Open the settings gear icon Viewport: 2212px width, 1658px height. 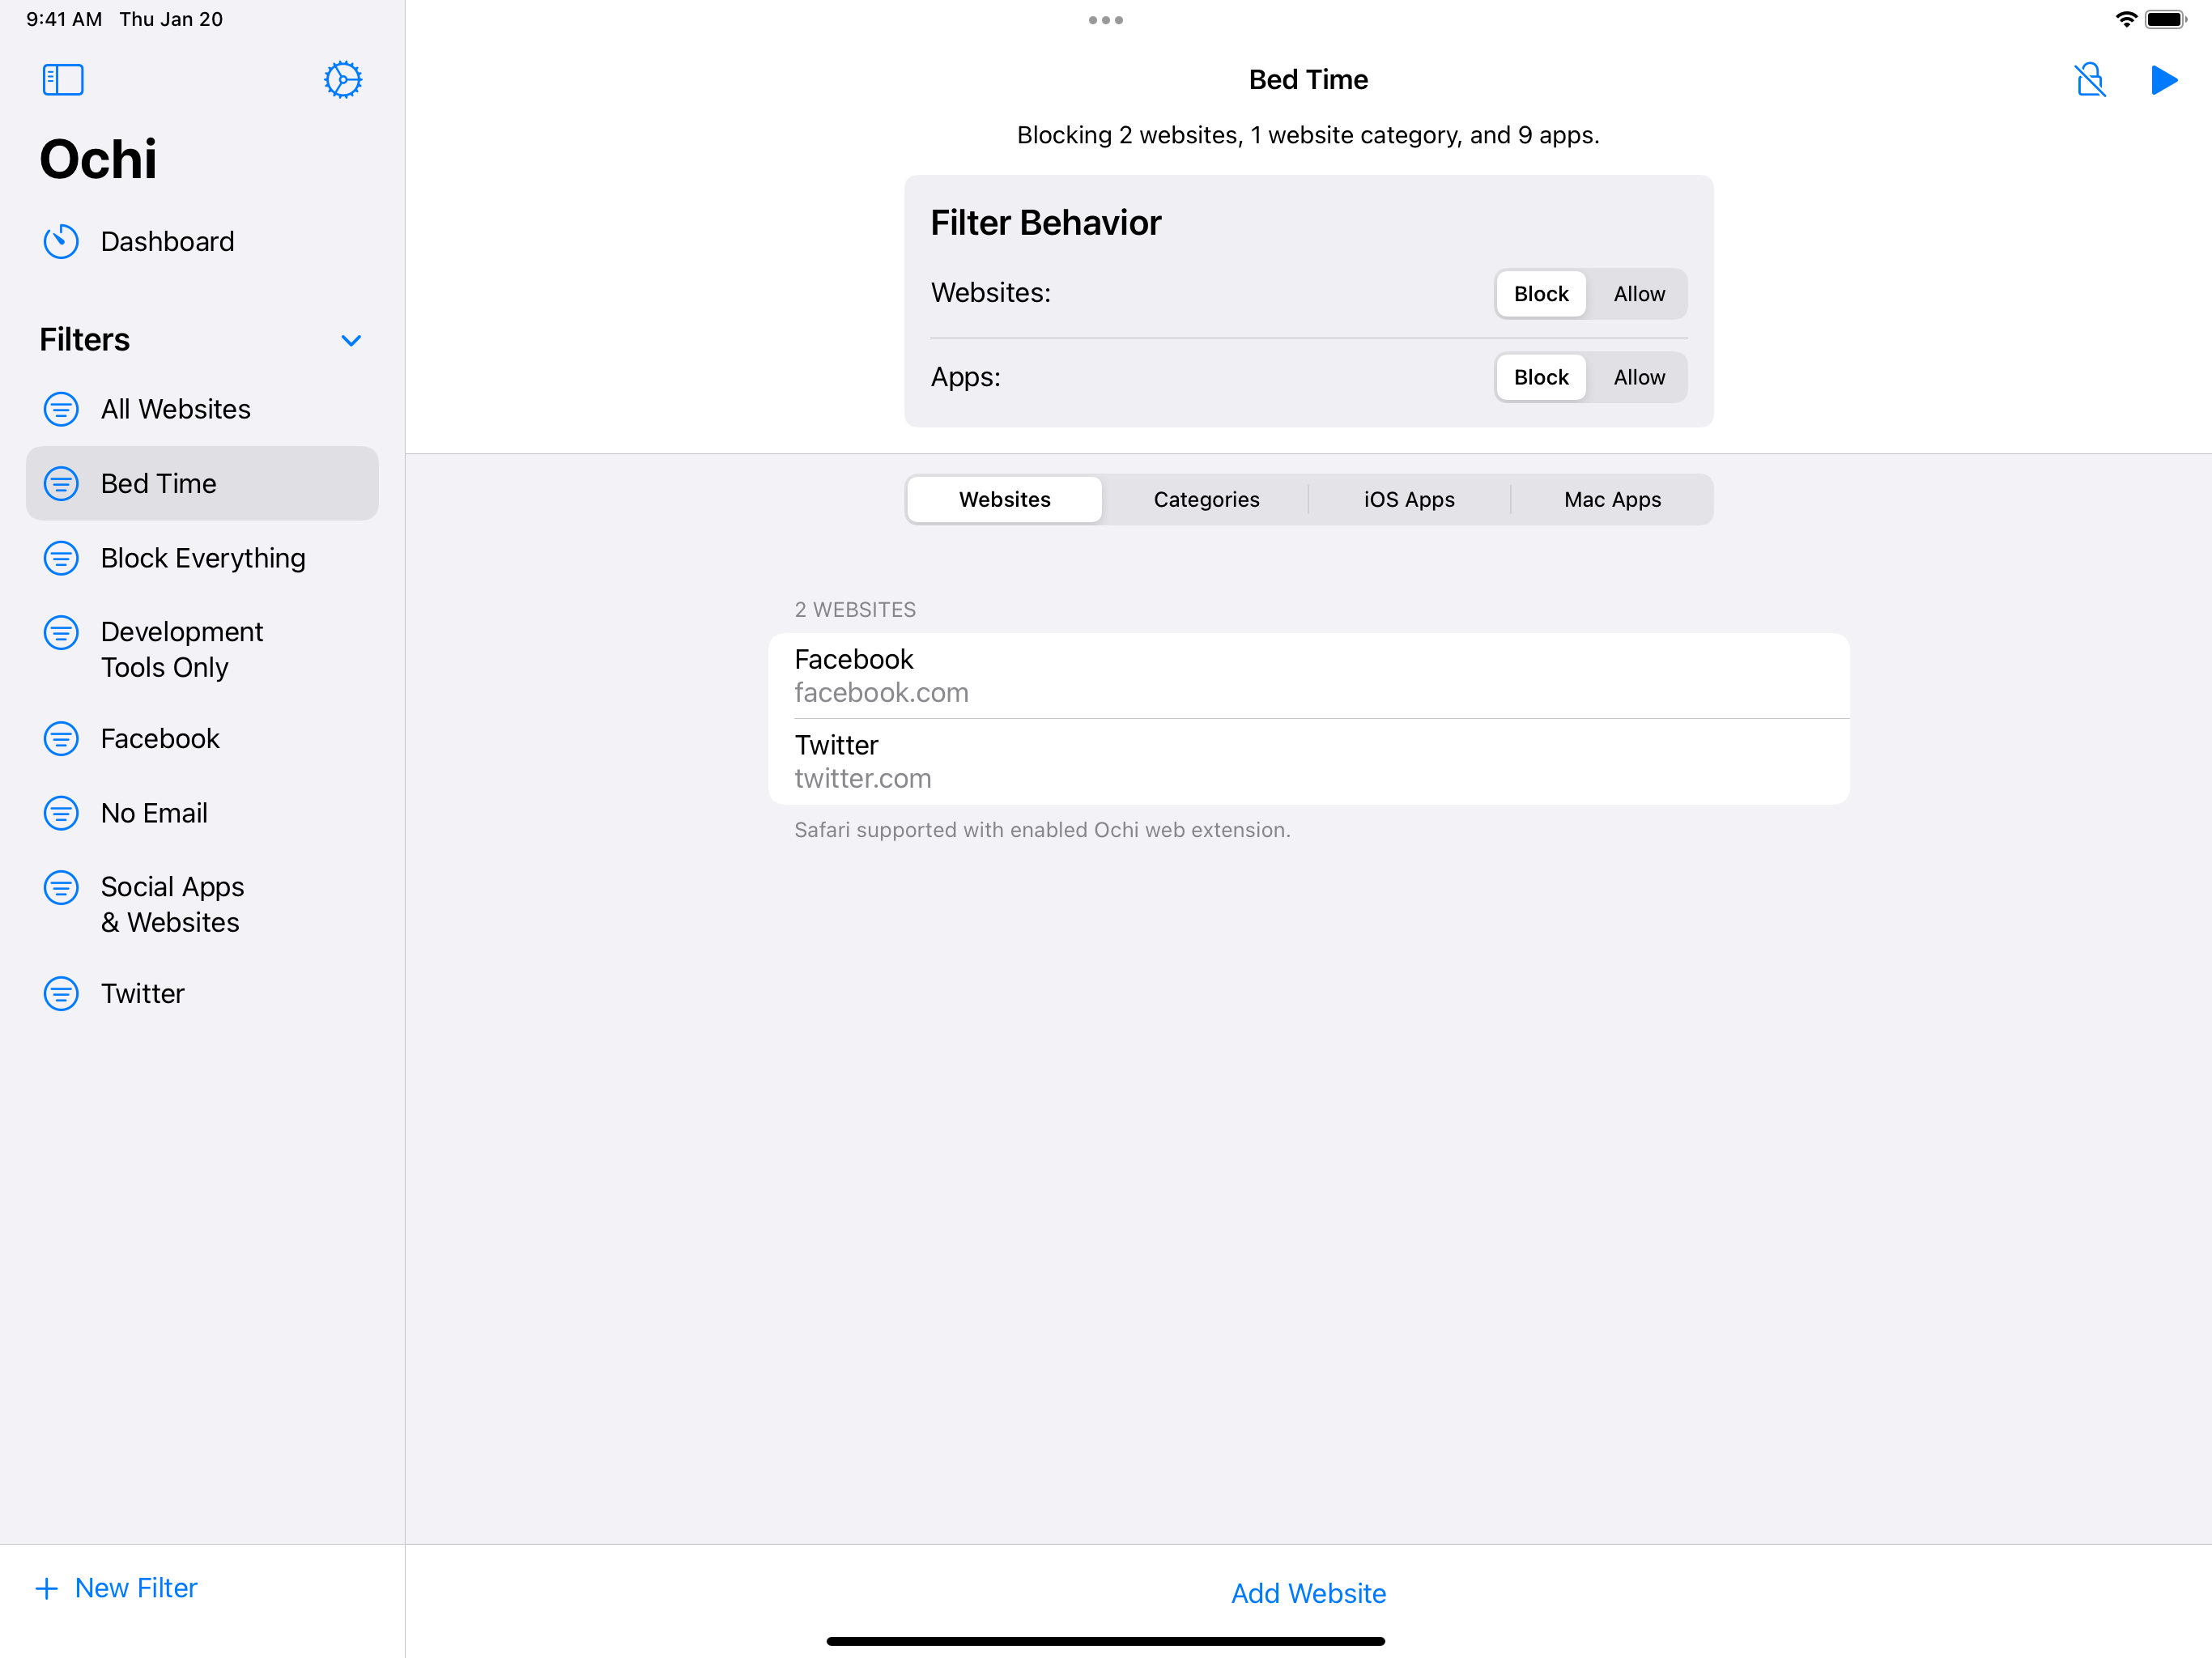(342, 80)
